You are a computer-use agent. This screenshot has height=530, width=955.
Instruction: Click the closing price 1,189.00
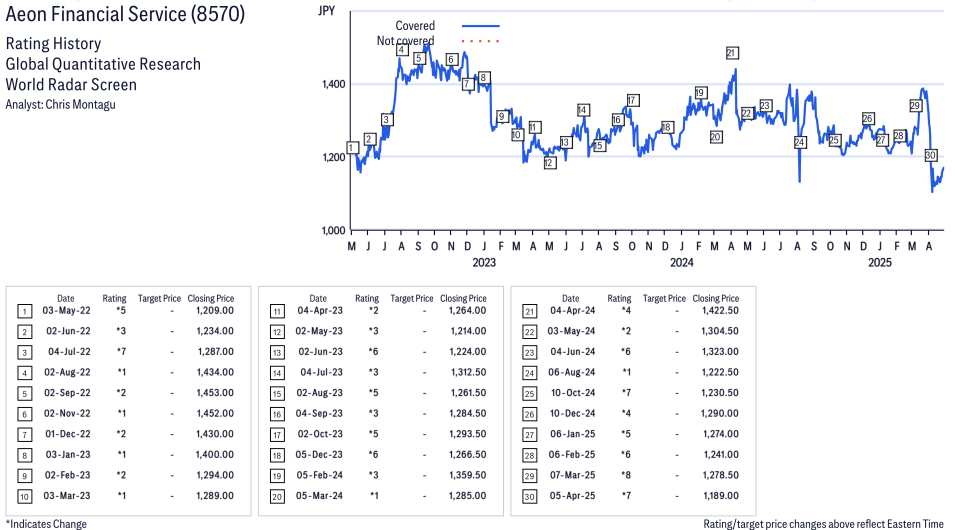click(x=721, y=496)
